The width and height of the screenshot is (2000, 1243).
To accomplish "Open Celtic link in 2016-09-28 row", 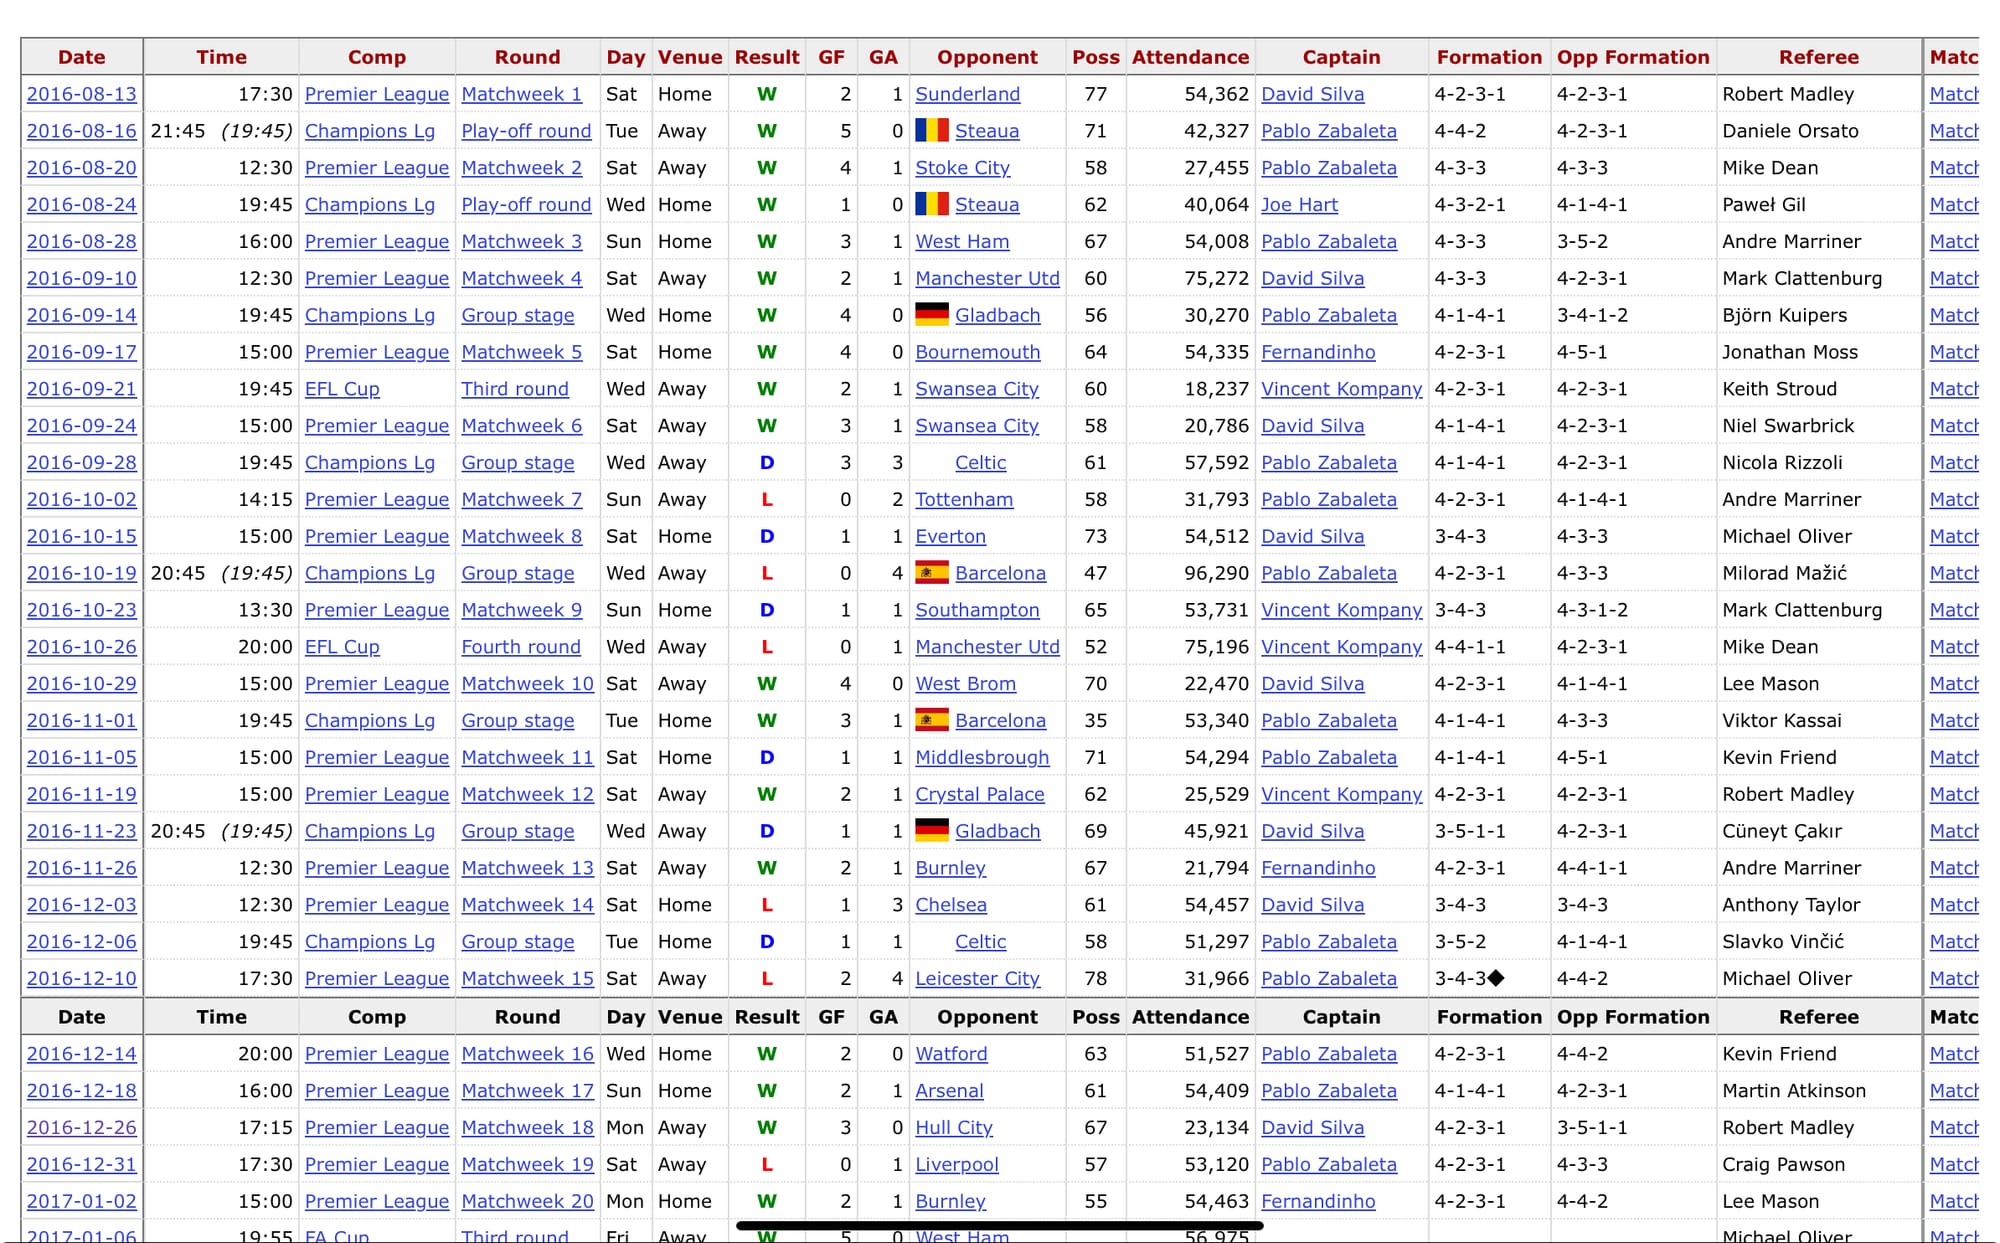I will [x=981, y=462].
